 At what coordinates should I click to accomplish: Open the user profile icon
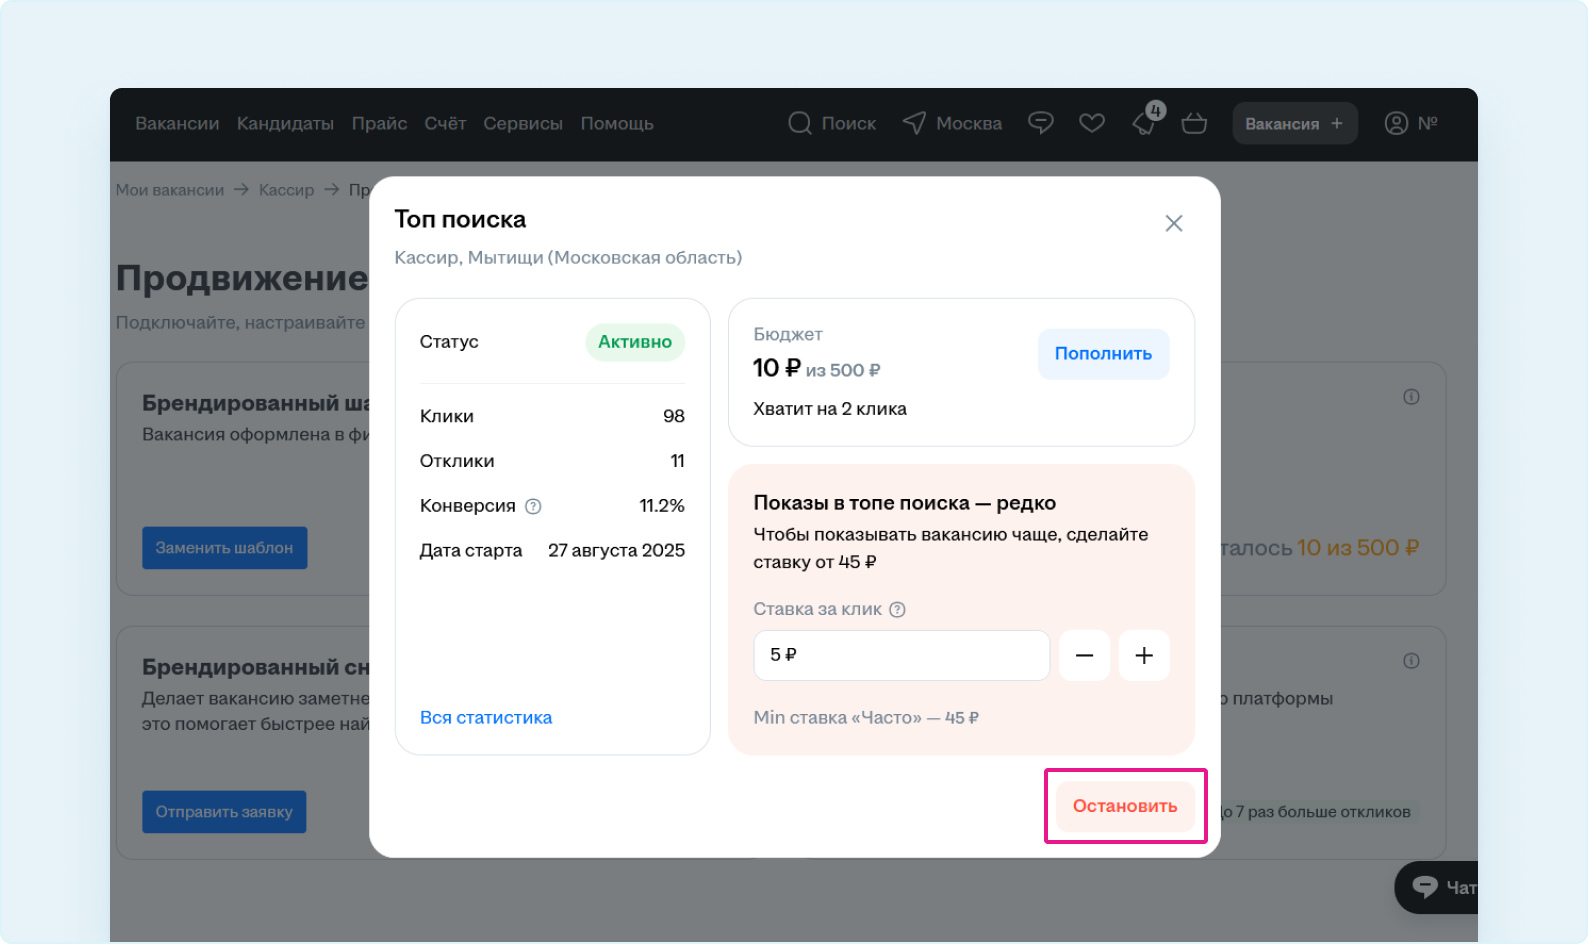[1396, 123]
